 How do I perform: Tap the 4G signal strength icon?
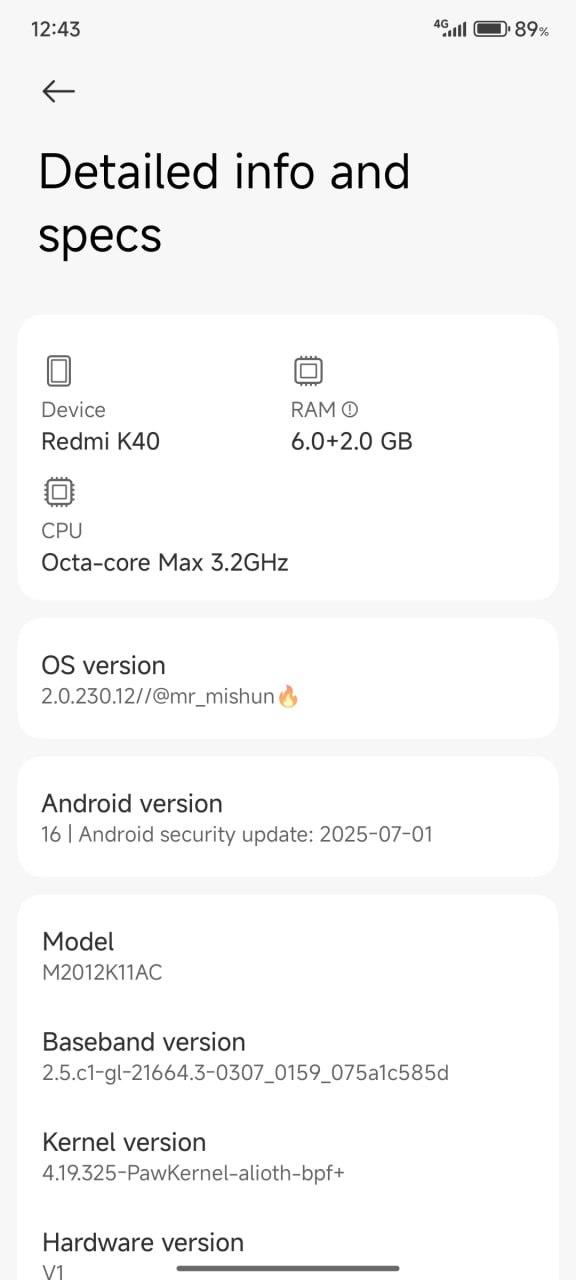450,28
